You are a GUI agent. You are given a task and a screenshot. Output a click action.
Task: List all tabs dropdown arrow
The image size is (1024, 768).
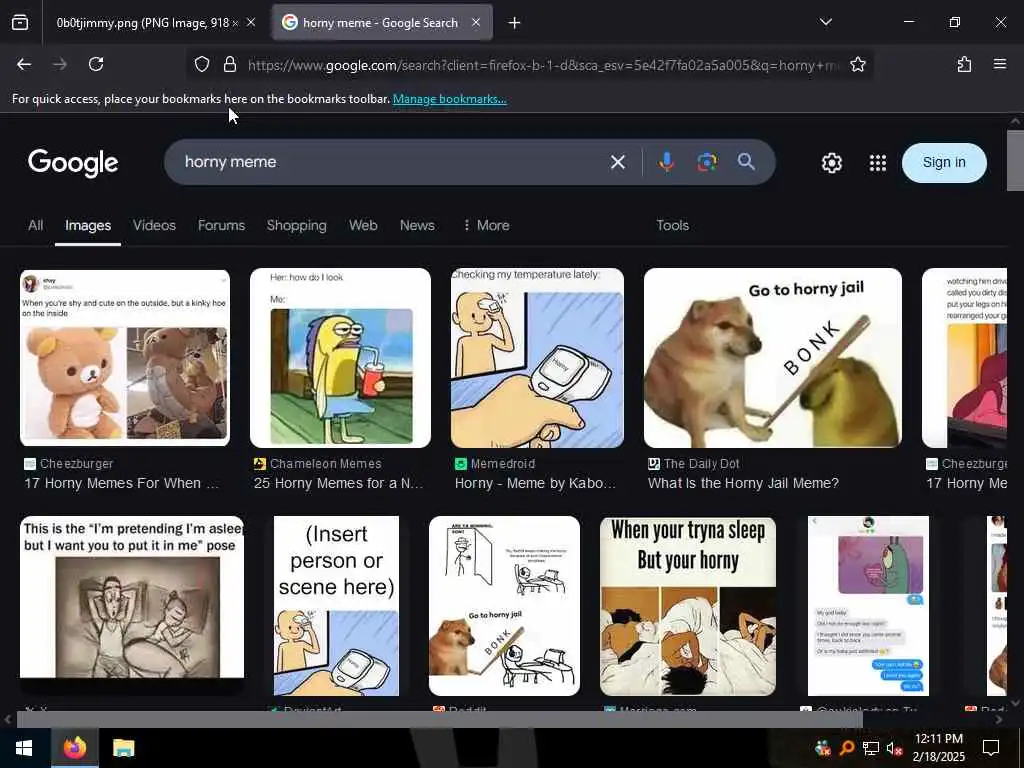825,22
